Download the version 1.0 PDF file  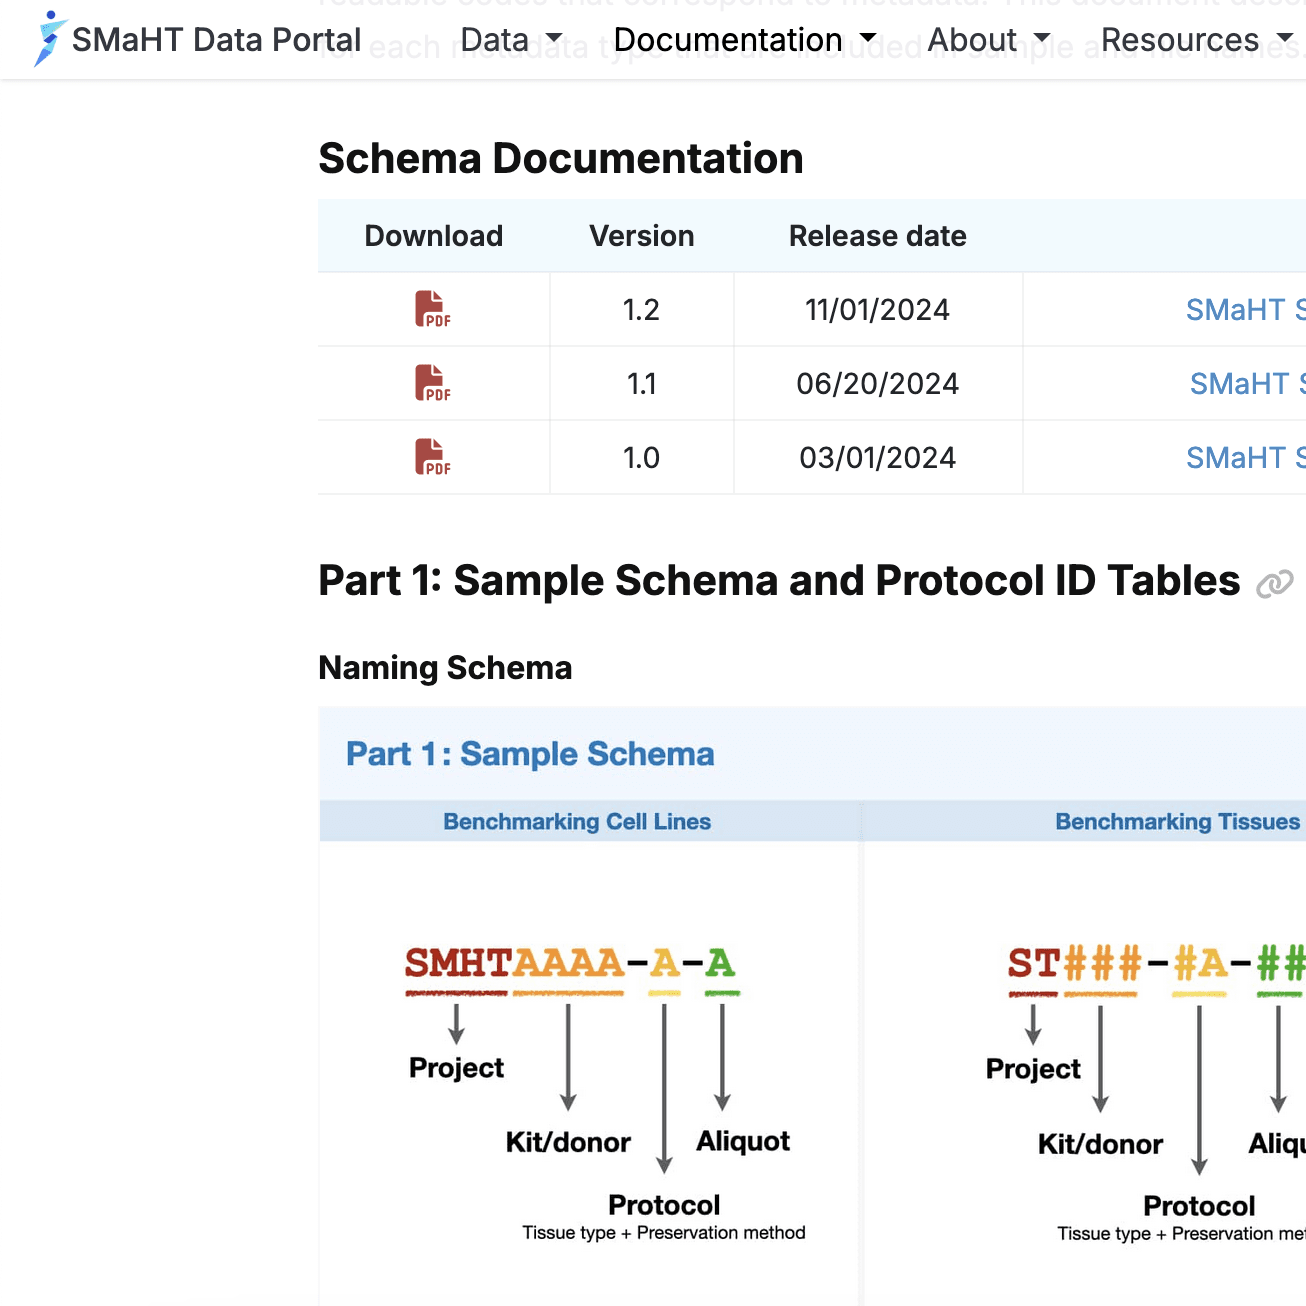(432, 457)
